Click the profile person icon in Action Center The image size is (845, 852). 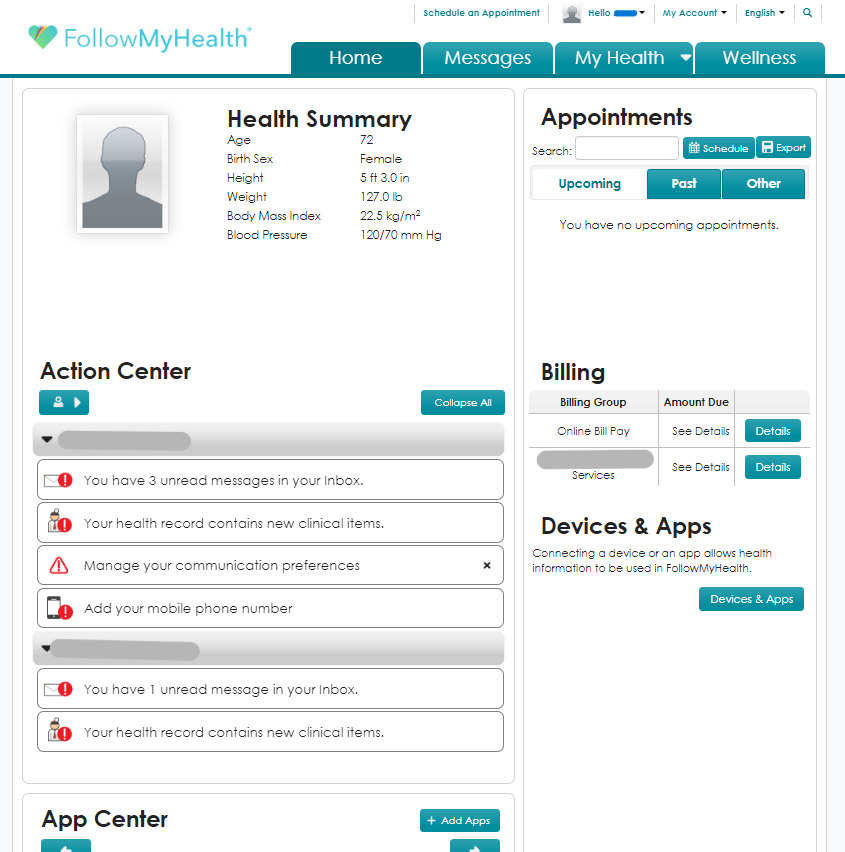tap(56, 402)
